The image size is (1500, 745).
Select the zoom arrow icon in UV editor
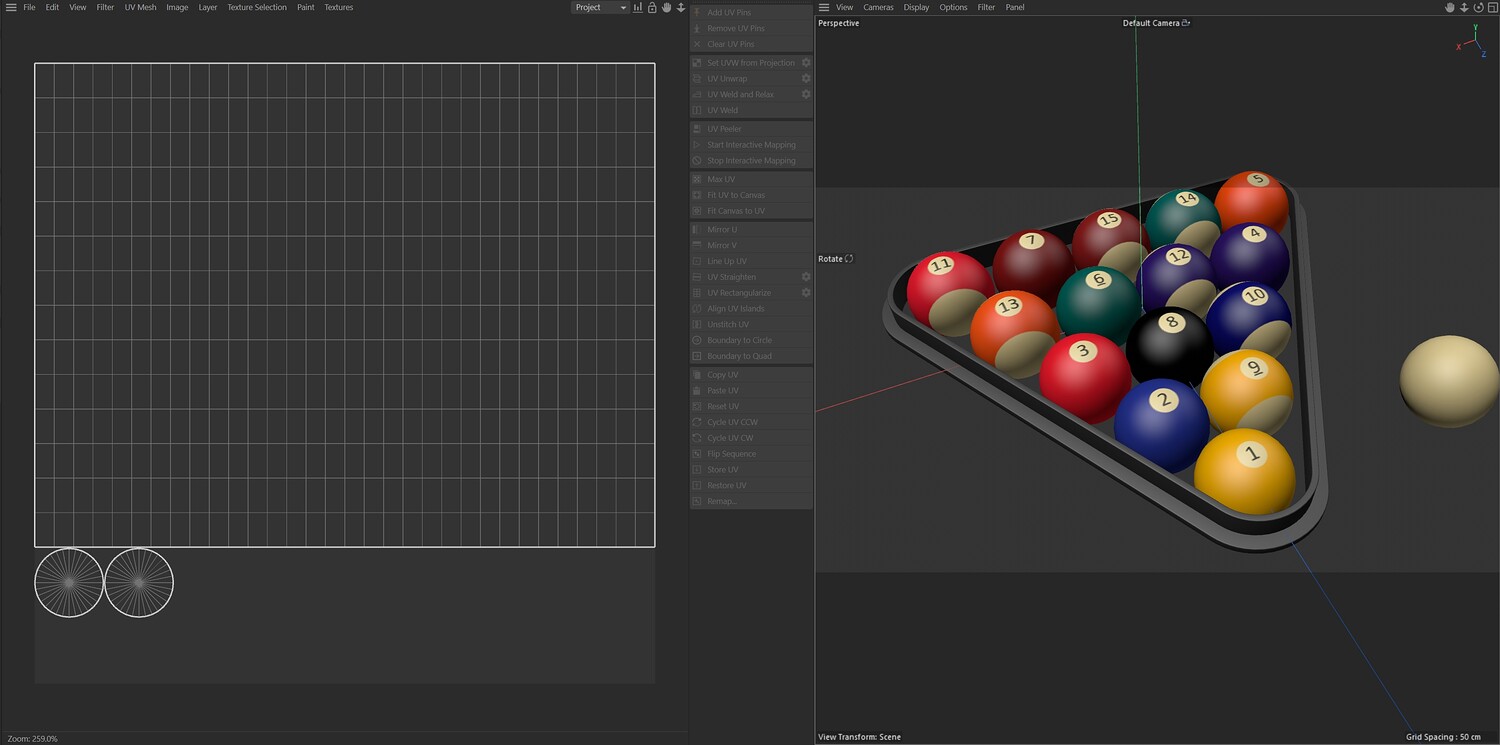click(x=681, y=7)
